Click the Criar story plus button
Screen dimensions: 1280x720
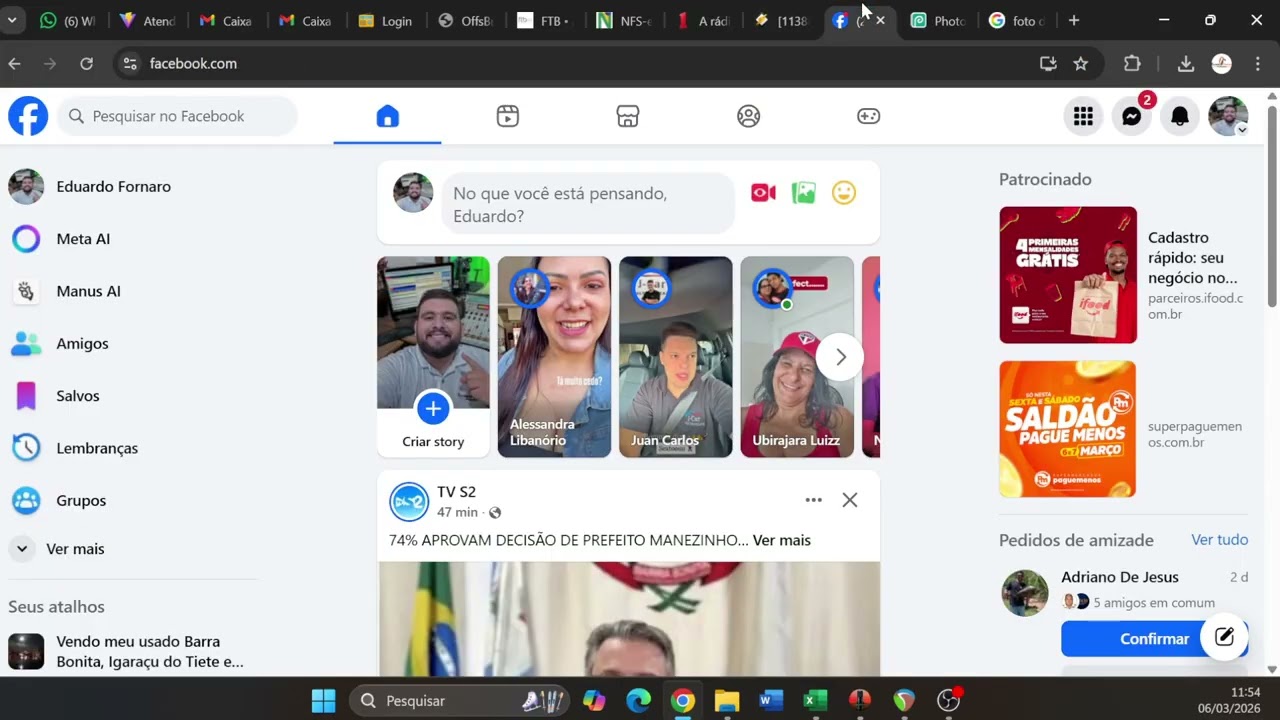tap(433, 408)
